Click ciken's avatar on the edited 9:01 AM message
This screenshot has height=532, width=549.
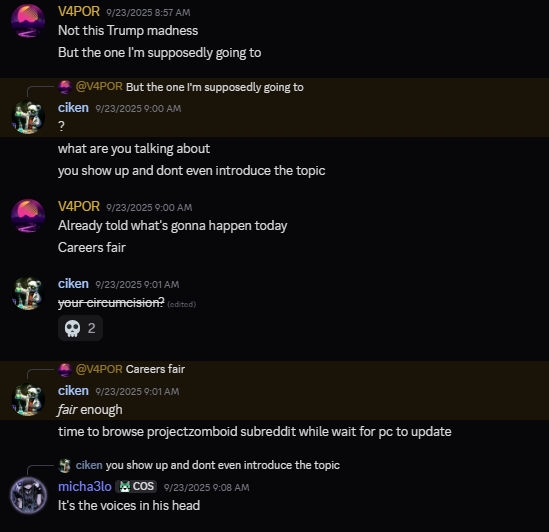pyautogui.click(x=28, y=293)
